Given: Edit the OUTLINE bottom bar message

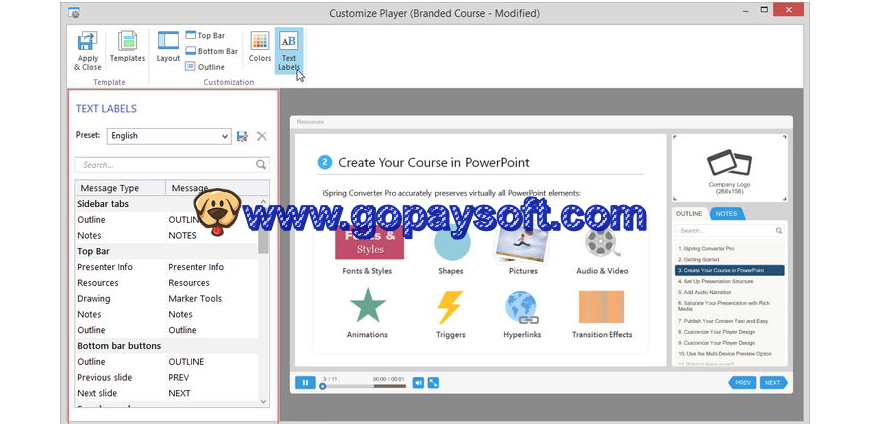Looking at the screenshot, I should coord(187,362).
